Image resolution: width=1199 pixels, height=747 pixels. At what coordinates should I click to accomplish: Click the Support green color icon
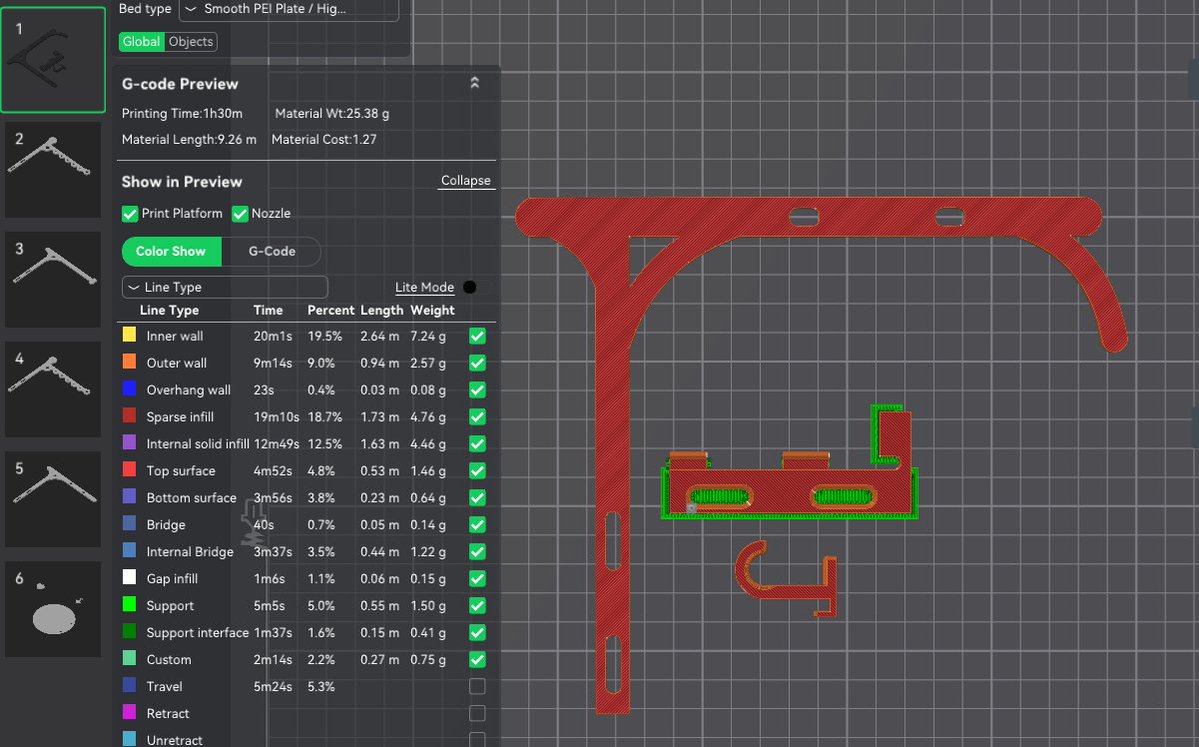(x=129, y=605)
